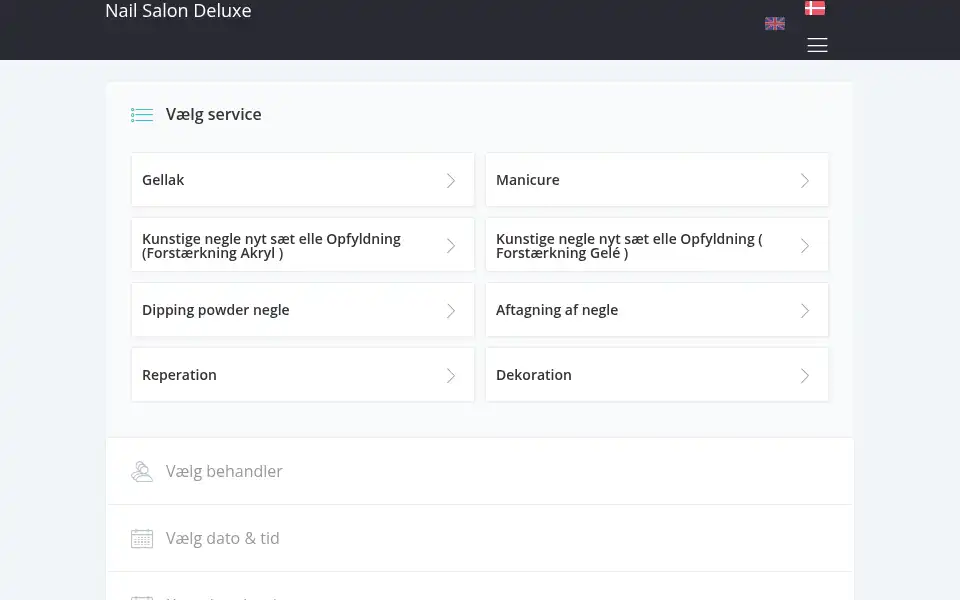Choose Kunstige negle Forstærkning Akryl service
The image size is (960, 600).
point(303,245)
